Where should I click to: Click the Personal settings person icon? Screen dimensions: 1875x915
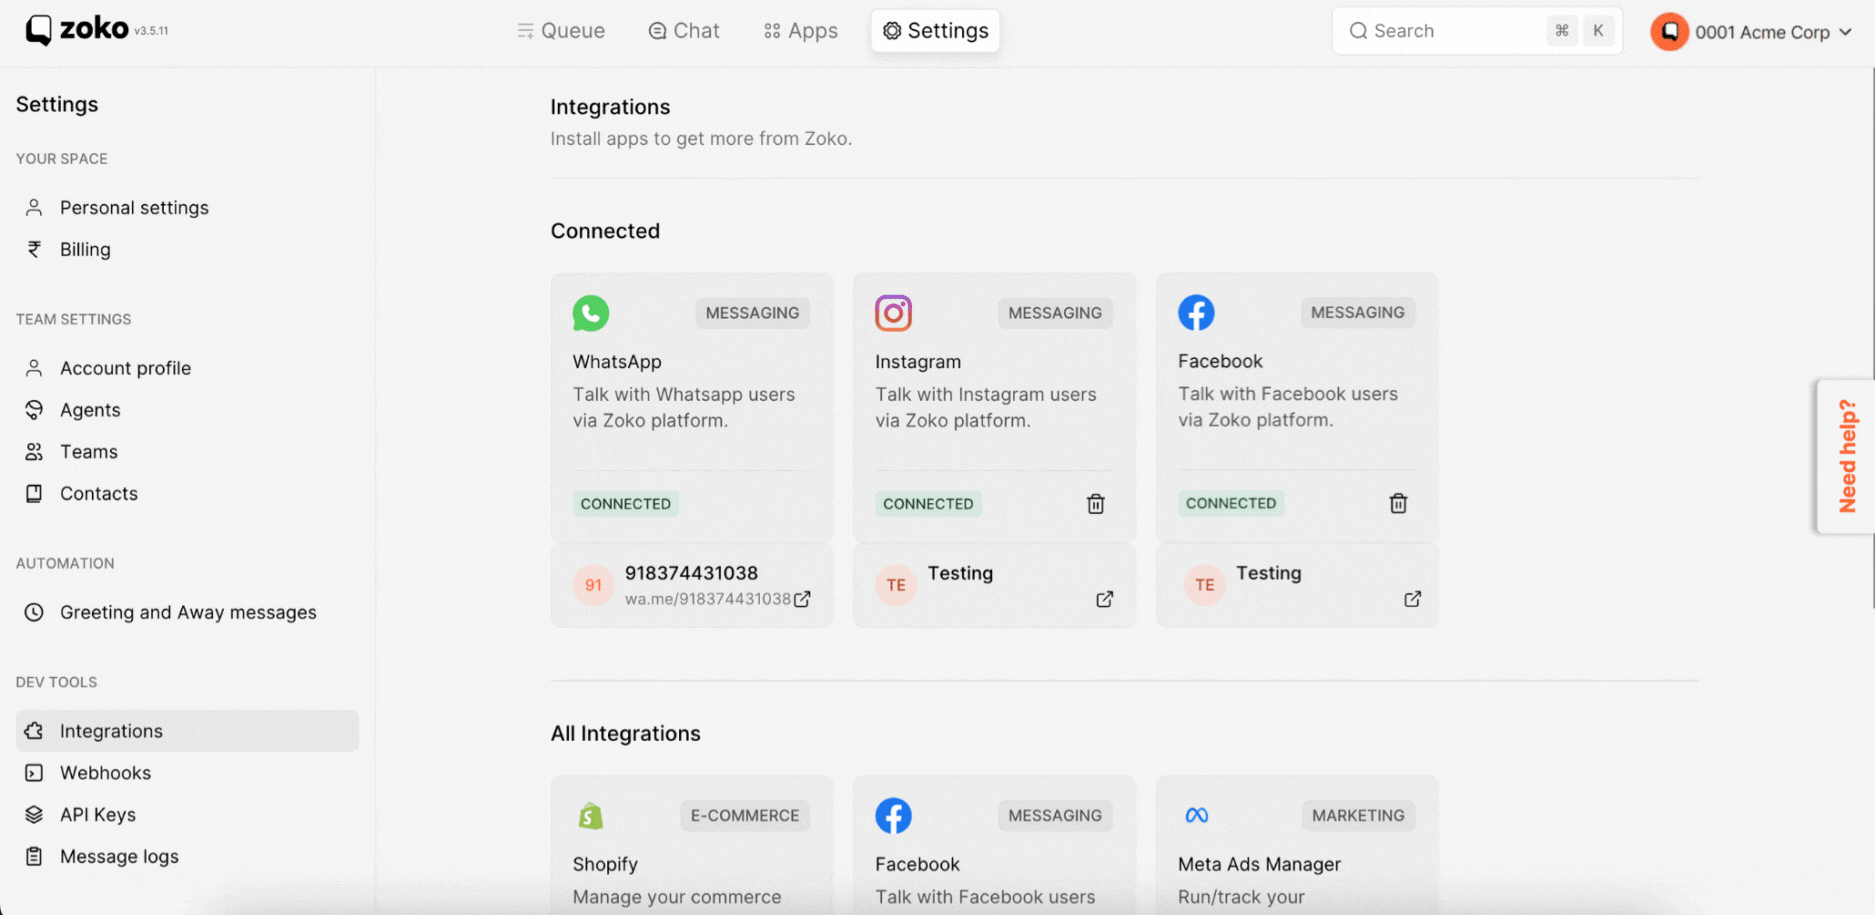[34, 208]
